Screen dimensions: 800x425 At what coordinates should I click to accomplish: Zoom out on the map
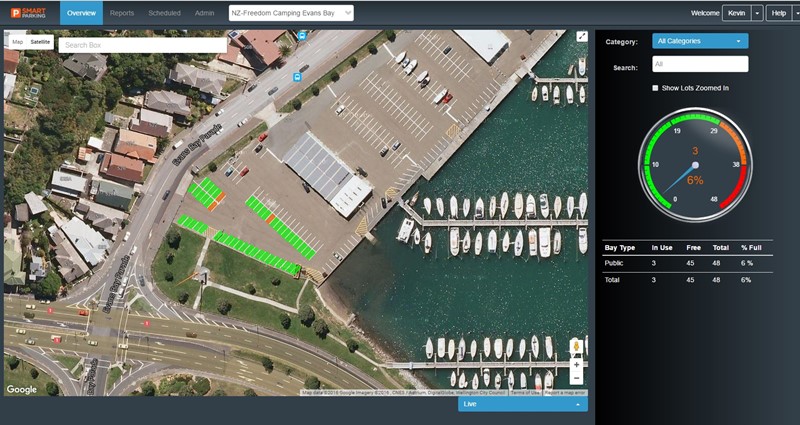pos(576,380)
